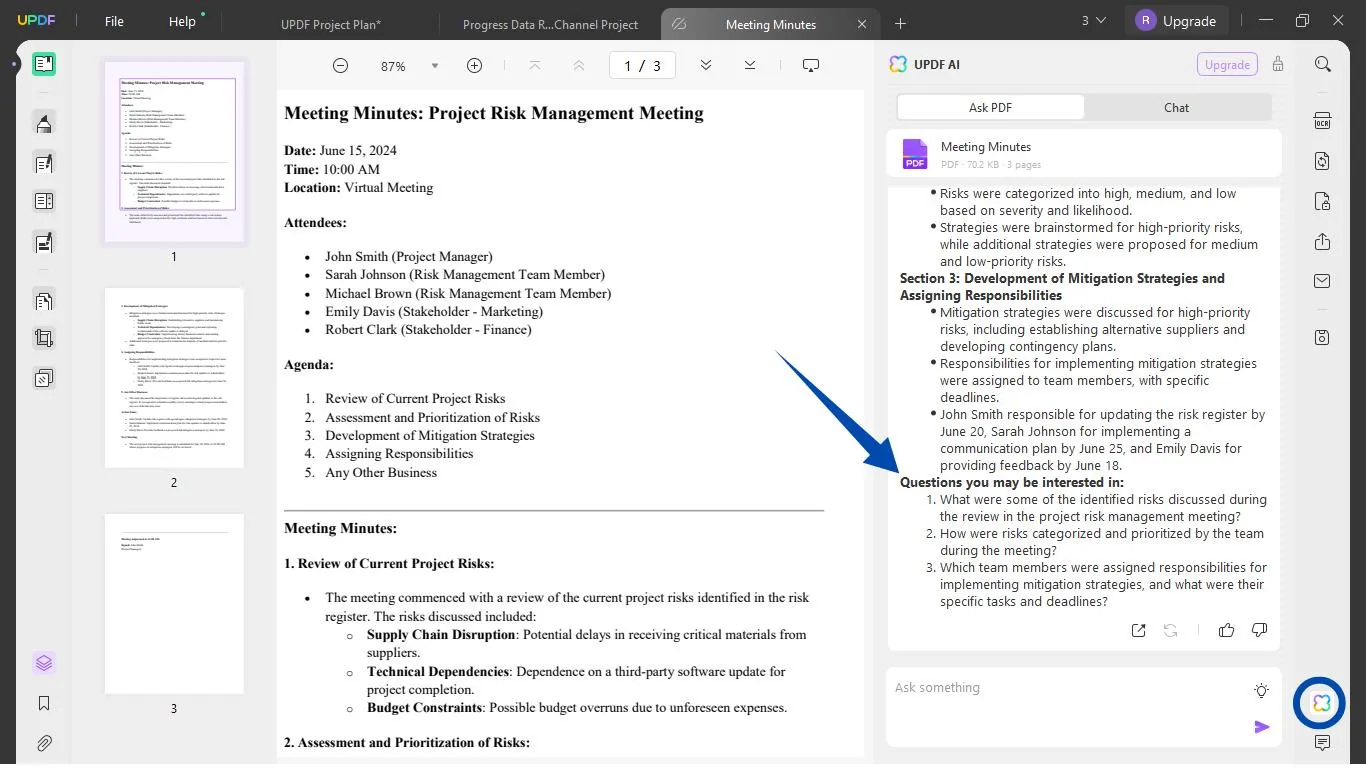Add a new tab with plus button
This screenshot has width=1366, height=768.
900,23
